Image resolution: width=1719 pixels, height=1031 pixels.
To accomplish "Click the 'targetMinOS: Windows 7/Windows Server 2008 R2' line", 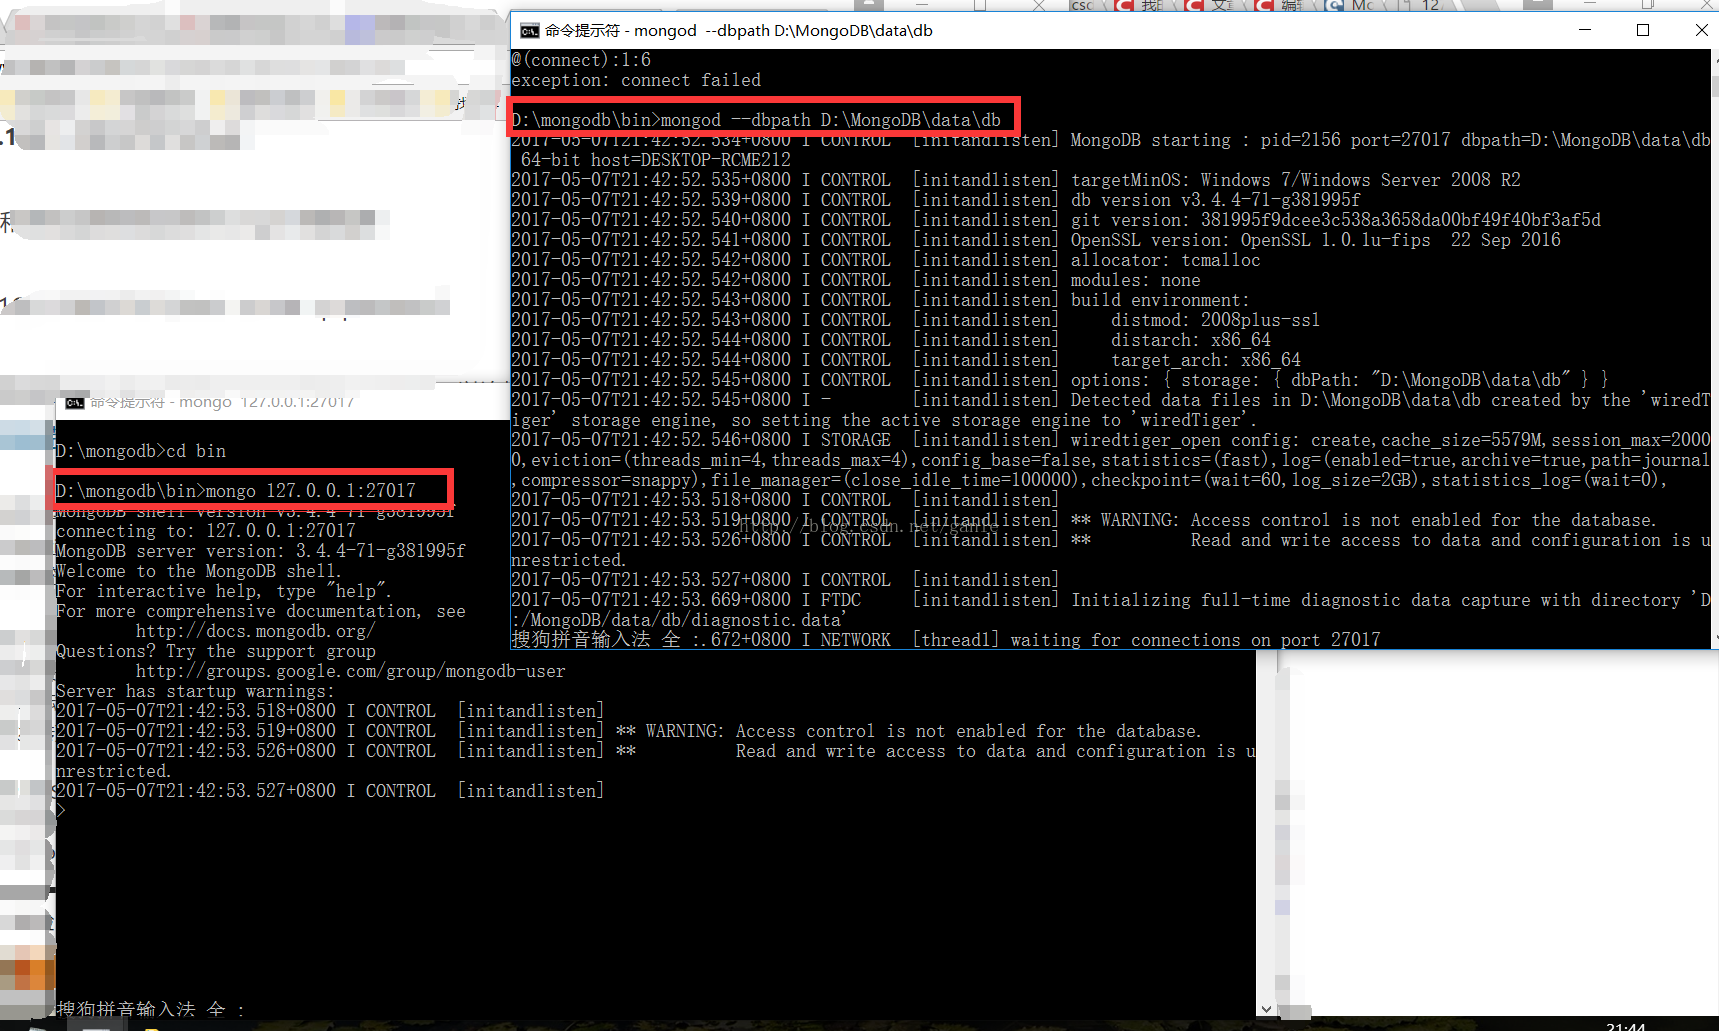I will [1016, 180].
